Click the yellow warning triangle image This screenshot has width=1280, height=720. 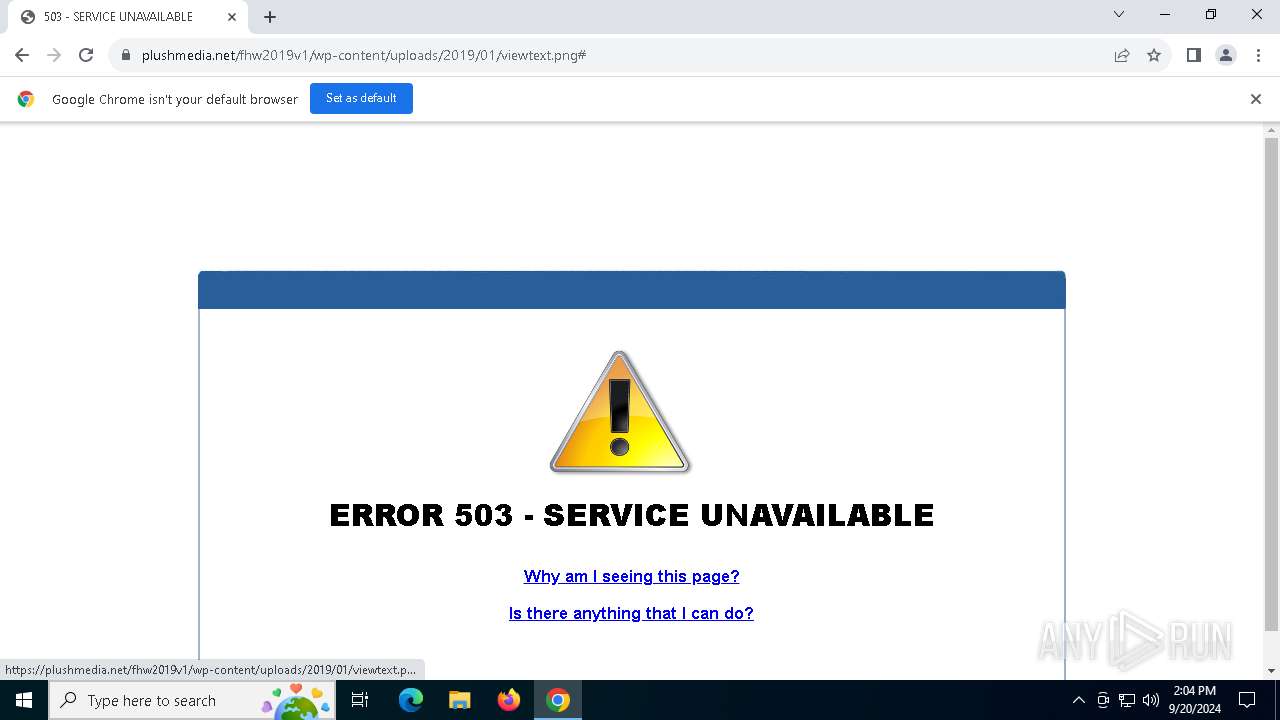pyautogui.click(x=620, y=411)
